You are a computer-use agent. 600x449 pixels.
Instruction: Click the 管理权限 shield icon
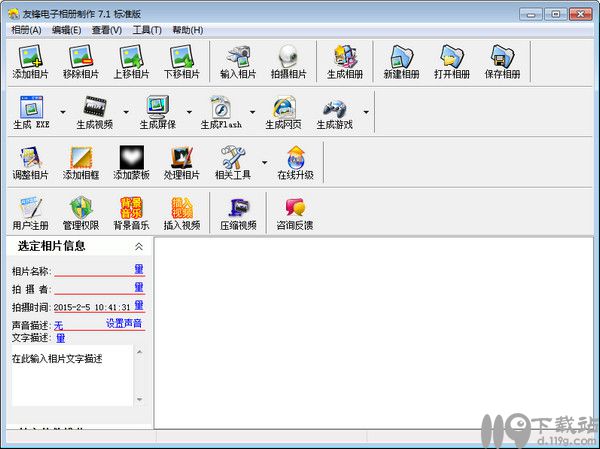click(81, 207)
